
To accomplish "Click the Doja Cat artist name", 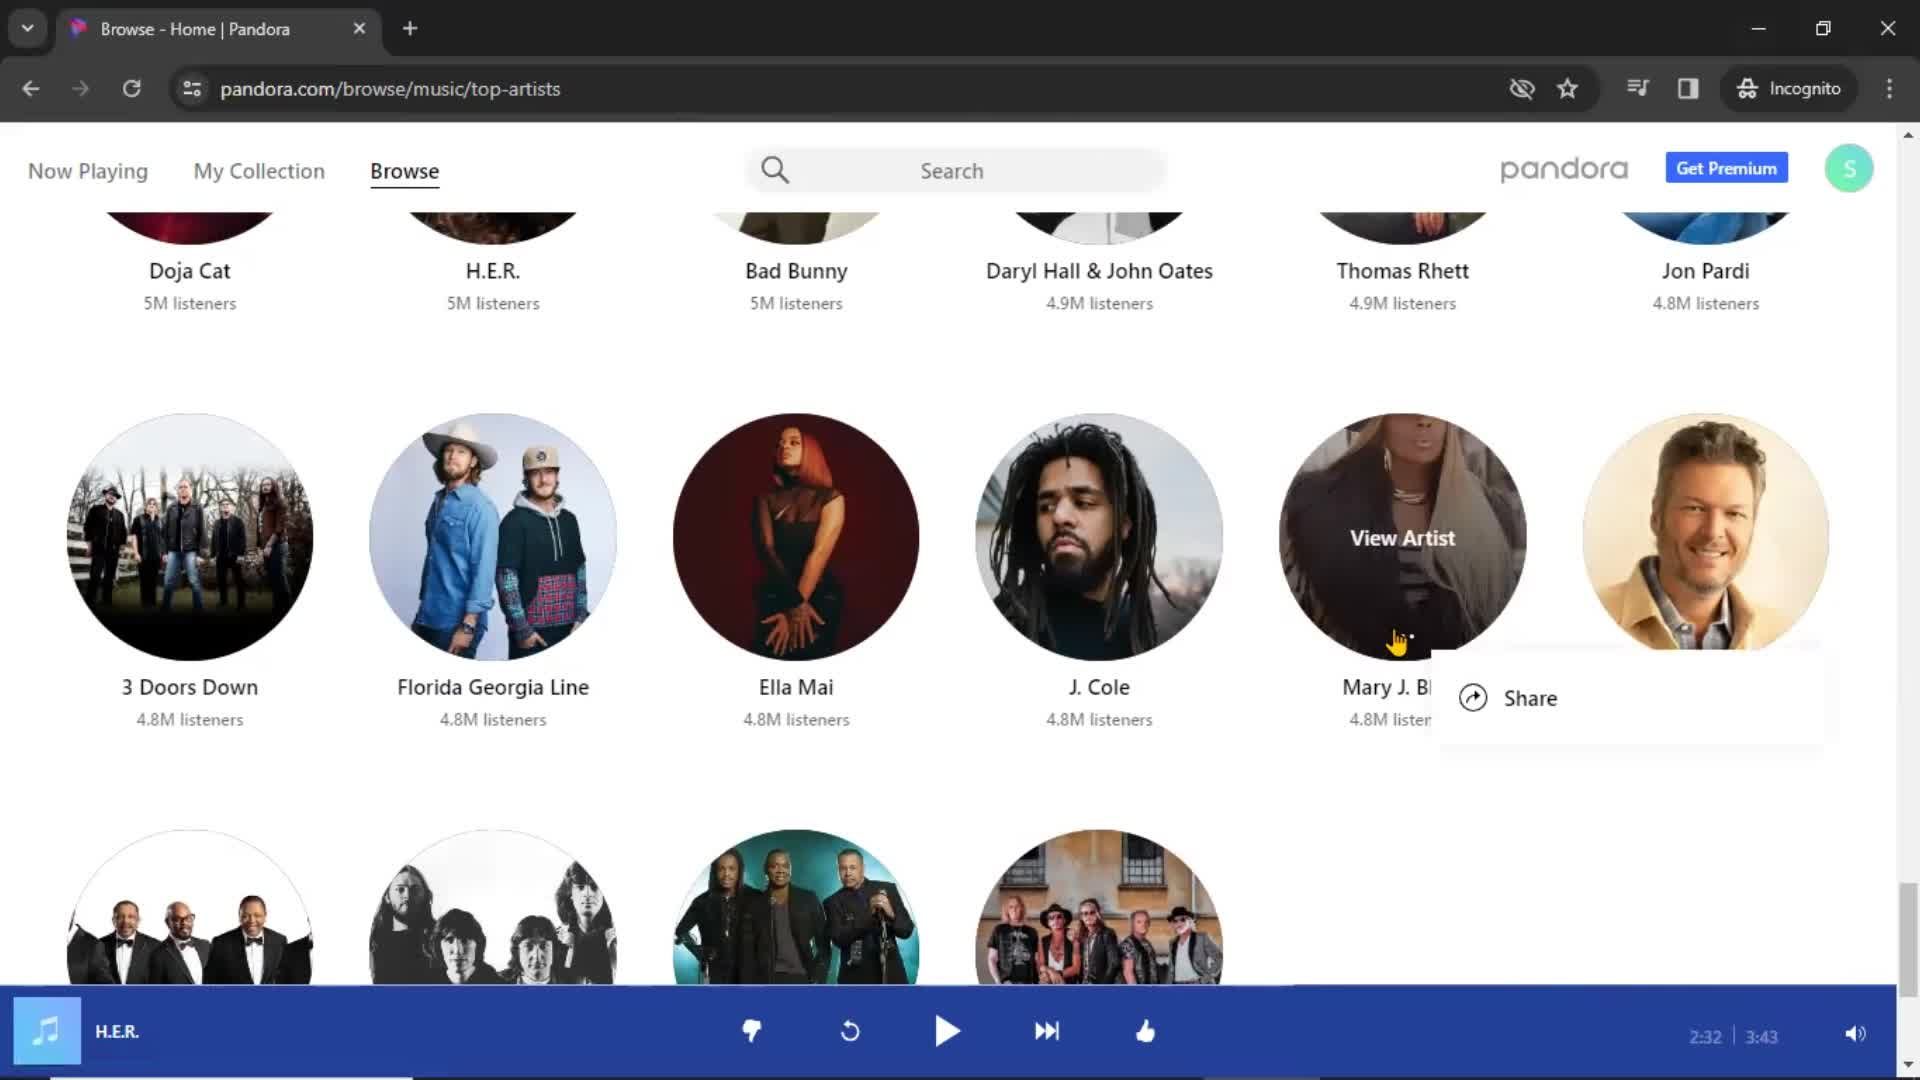I will (x=190, y=271).
